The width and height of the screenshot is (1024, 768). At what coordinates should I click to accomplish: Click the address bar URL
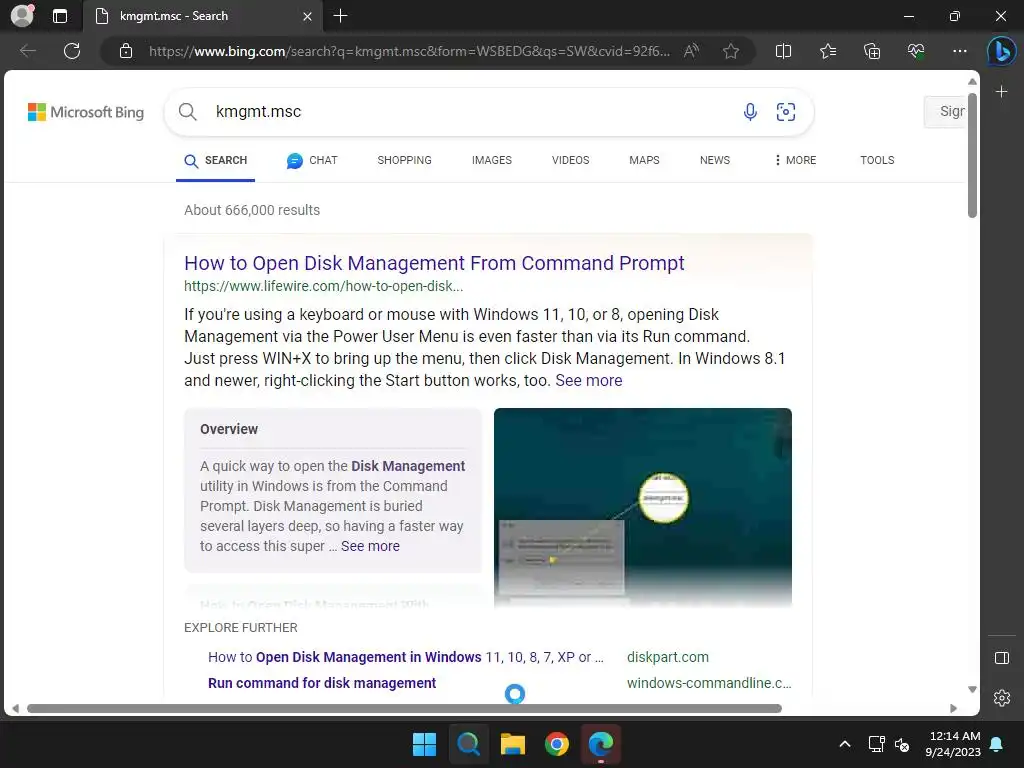[409, 51]
